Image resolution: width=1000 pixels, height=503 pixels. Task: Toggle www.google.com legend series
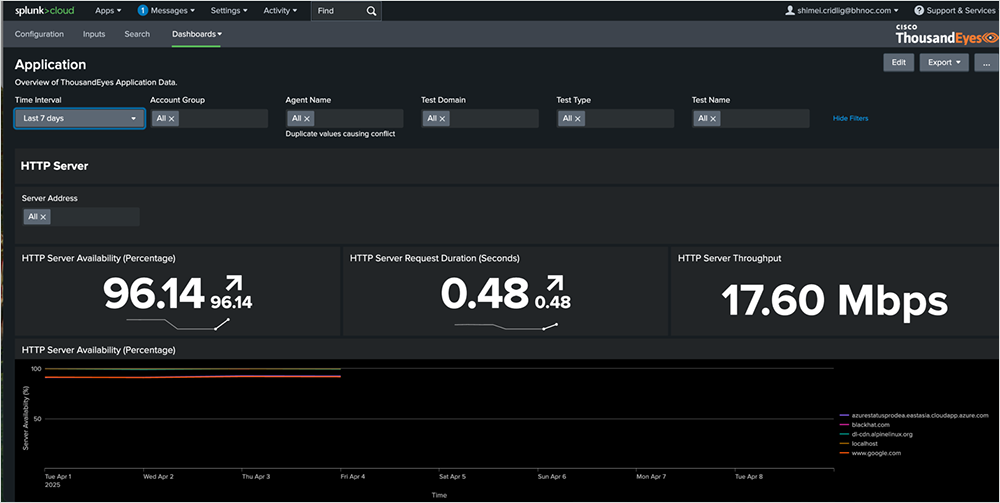[878, 453]
